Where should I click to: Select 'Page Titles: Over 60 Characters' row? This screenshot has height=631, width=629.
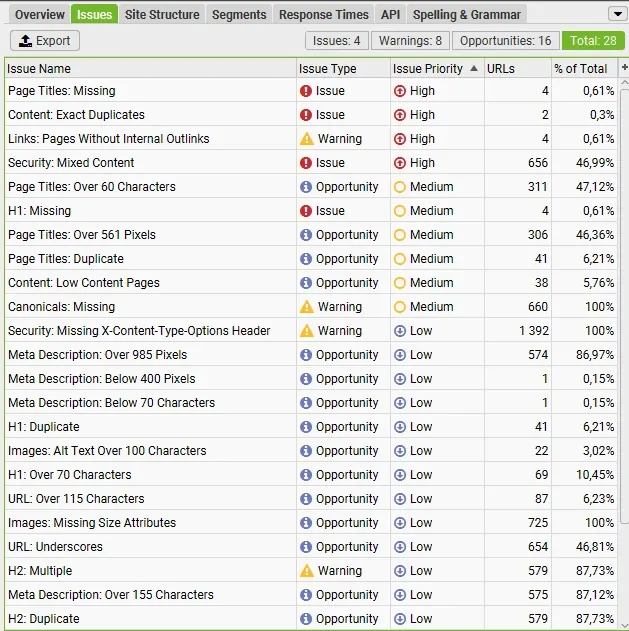[x=311, y=187]
